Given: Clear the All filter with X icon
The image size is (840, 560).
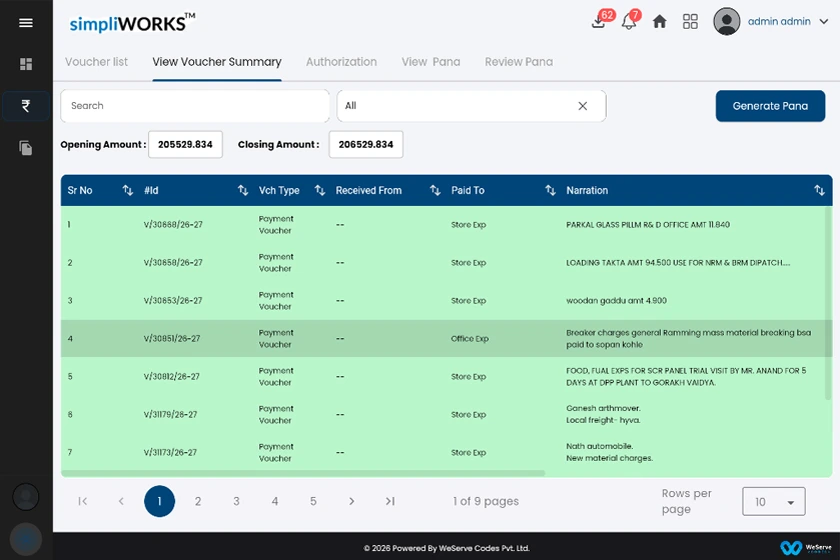Looking at the screenshot, I should [x=583, y=106].
